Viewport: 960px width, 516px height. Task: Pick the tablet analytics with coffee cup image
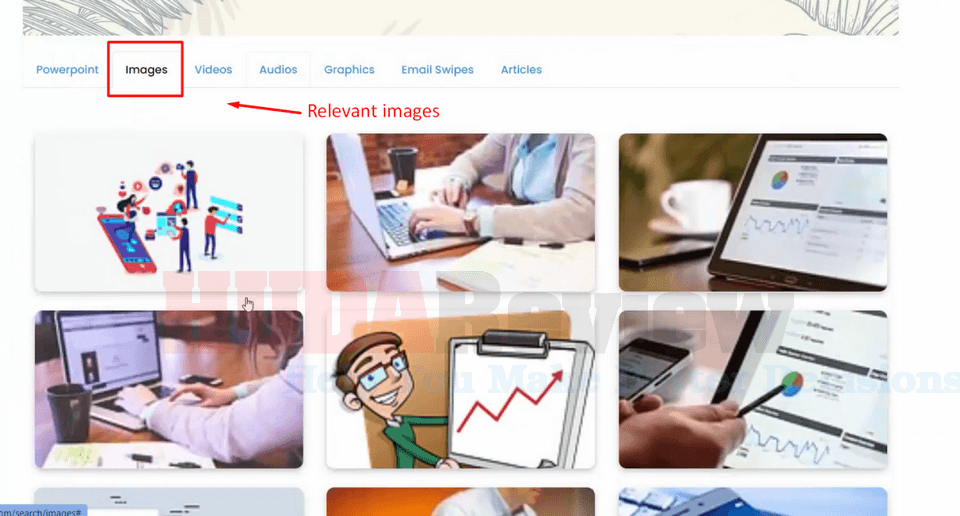pos(752,212)
